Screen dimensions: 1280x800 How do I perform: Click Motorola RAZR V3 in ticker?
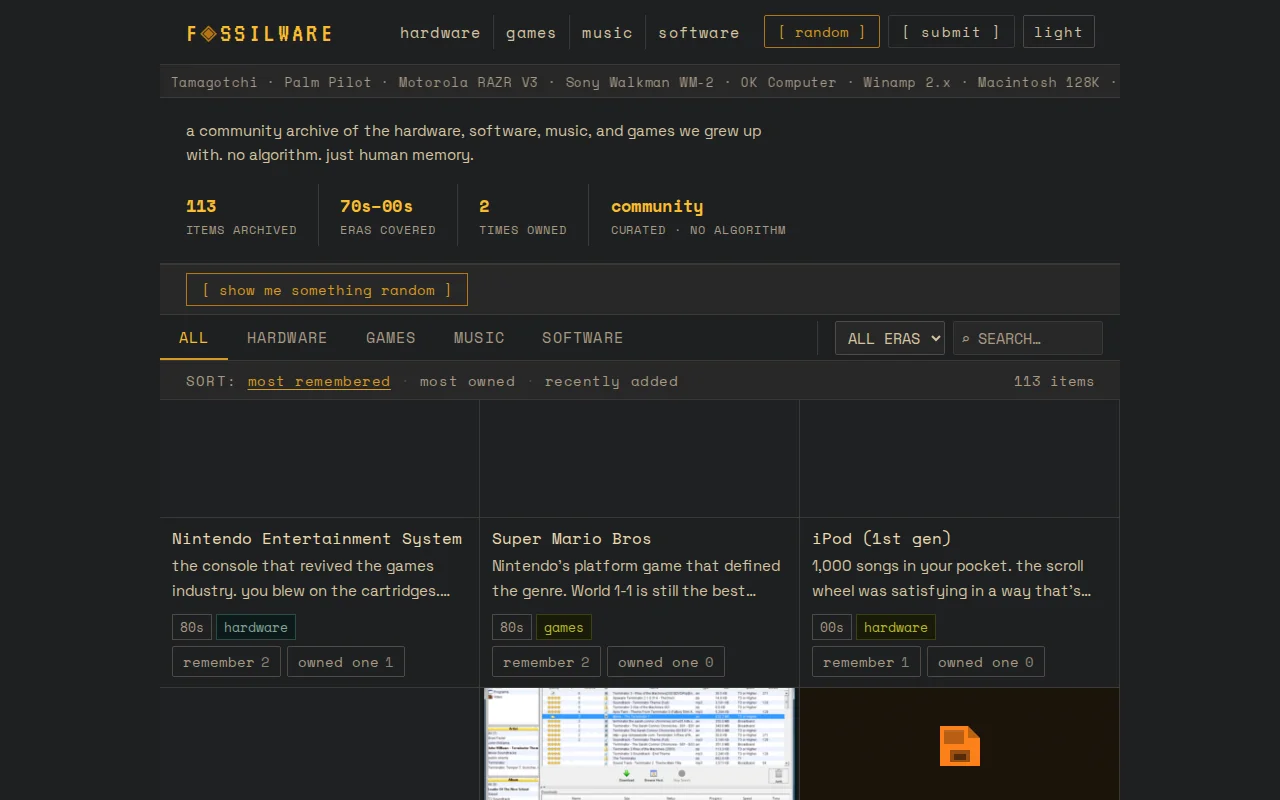[x=468, y=82]
